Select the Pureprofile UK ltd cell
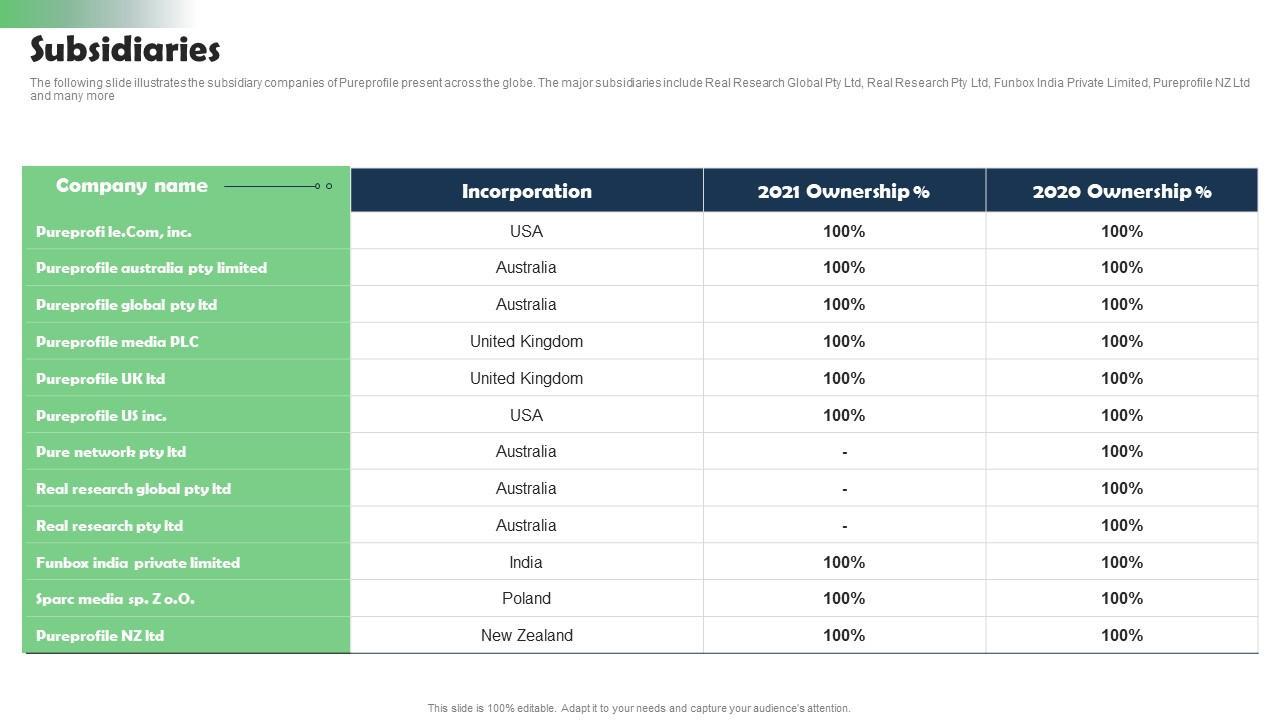This screenshot has height=720, width=1280. coord(100,379)
